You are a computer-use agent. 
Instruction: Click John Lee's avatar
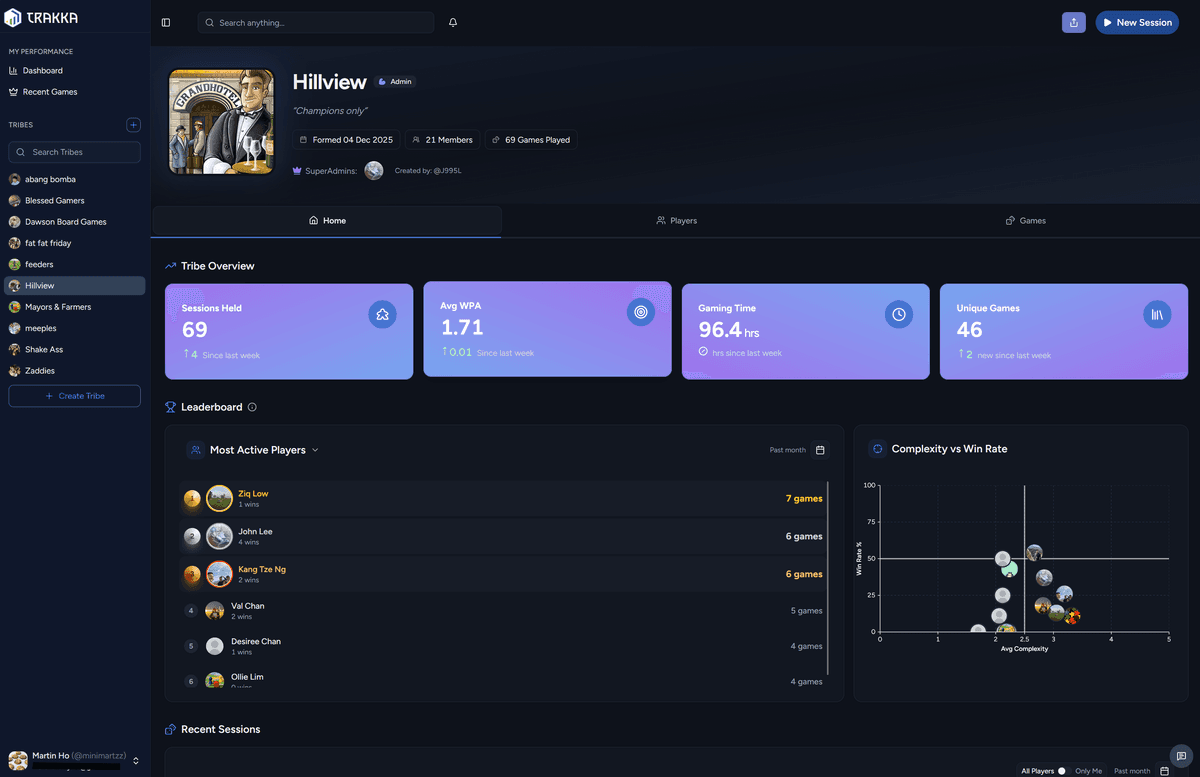pyautogui.click(x=220, y=536)
